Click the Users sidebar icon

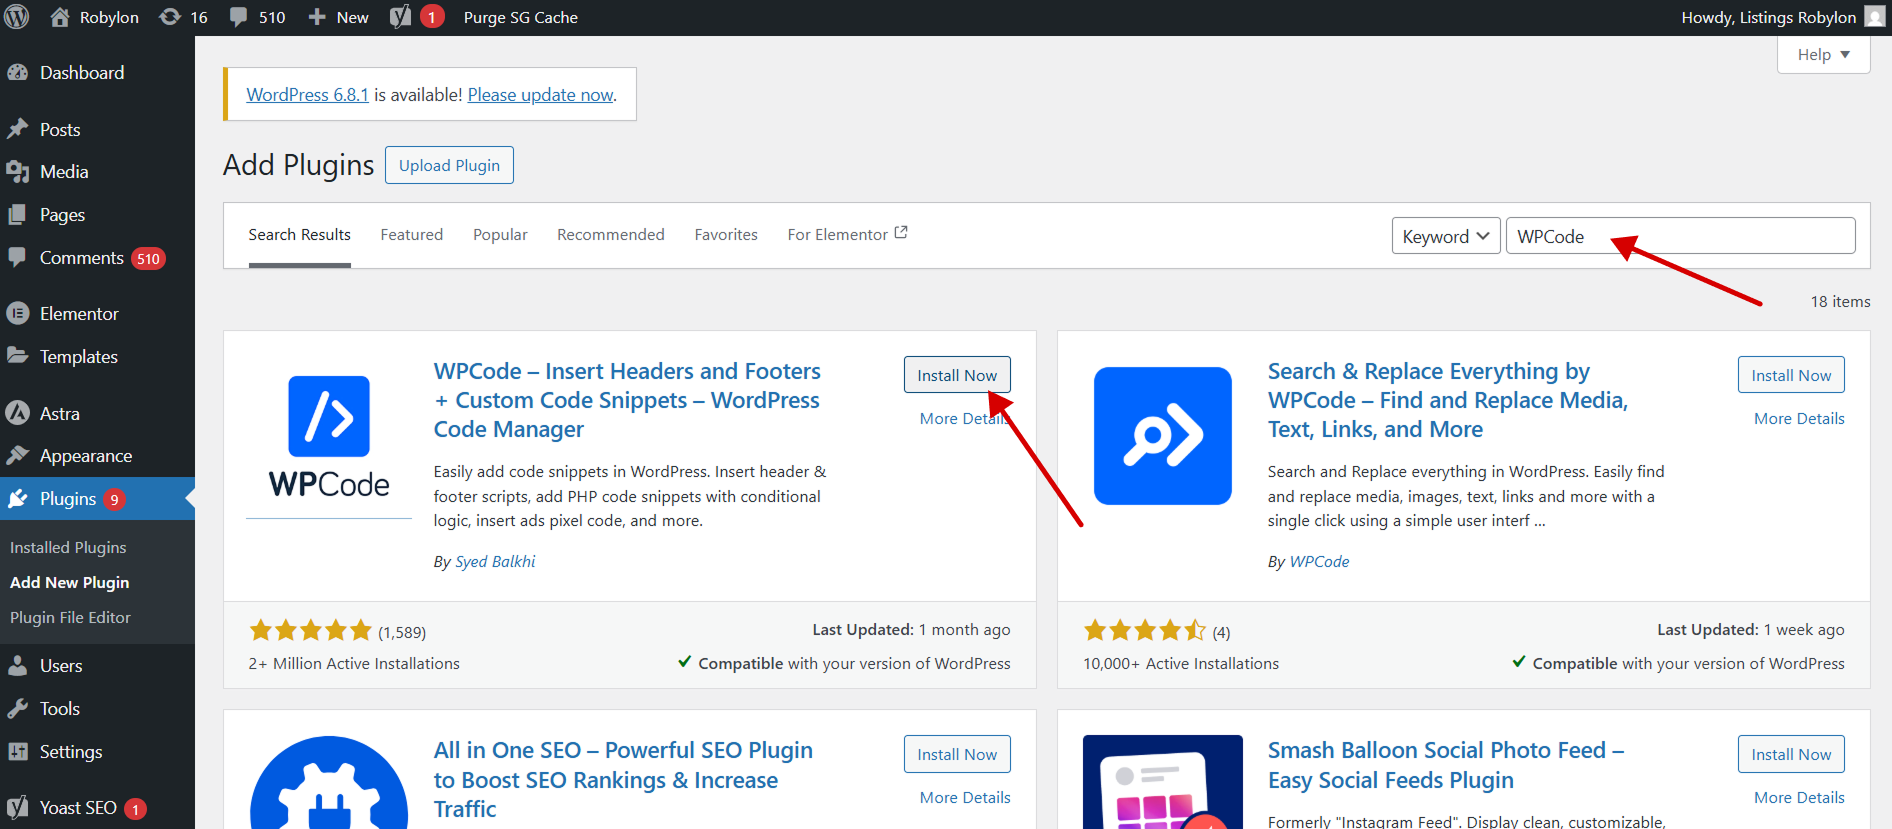[18, 665]
